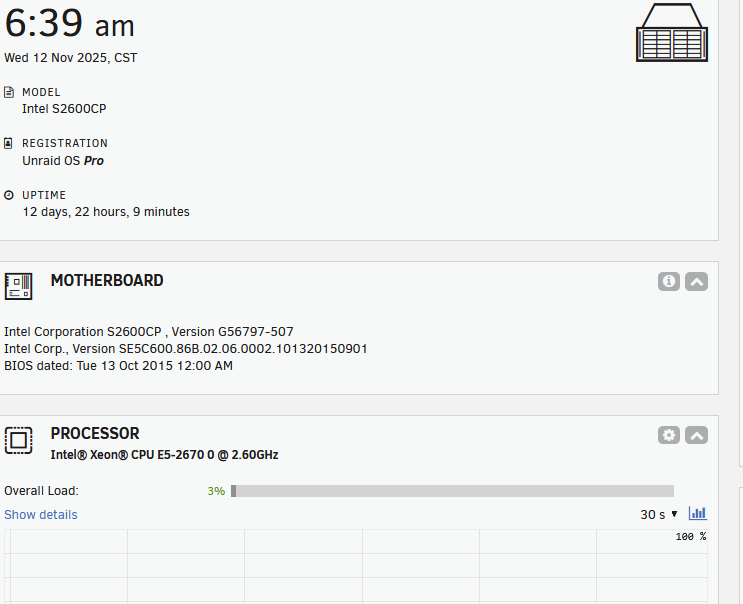This screenshot has height=604, width=743.
Task: Open processor settings gear icon
Action: click(669, 435)
